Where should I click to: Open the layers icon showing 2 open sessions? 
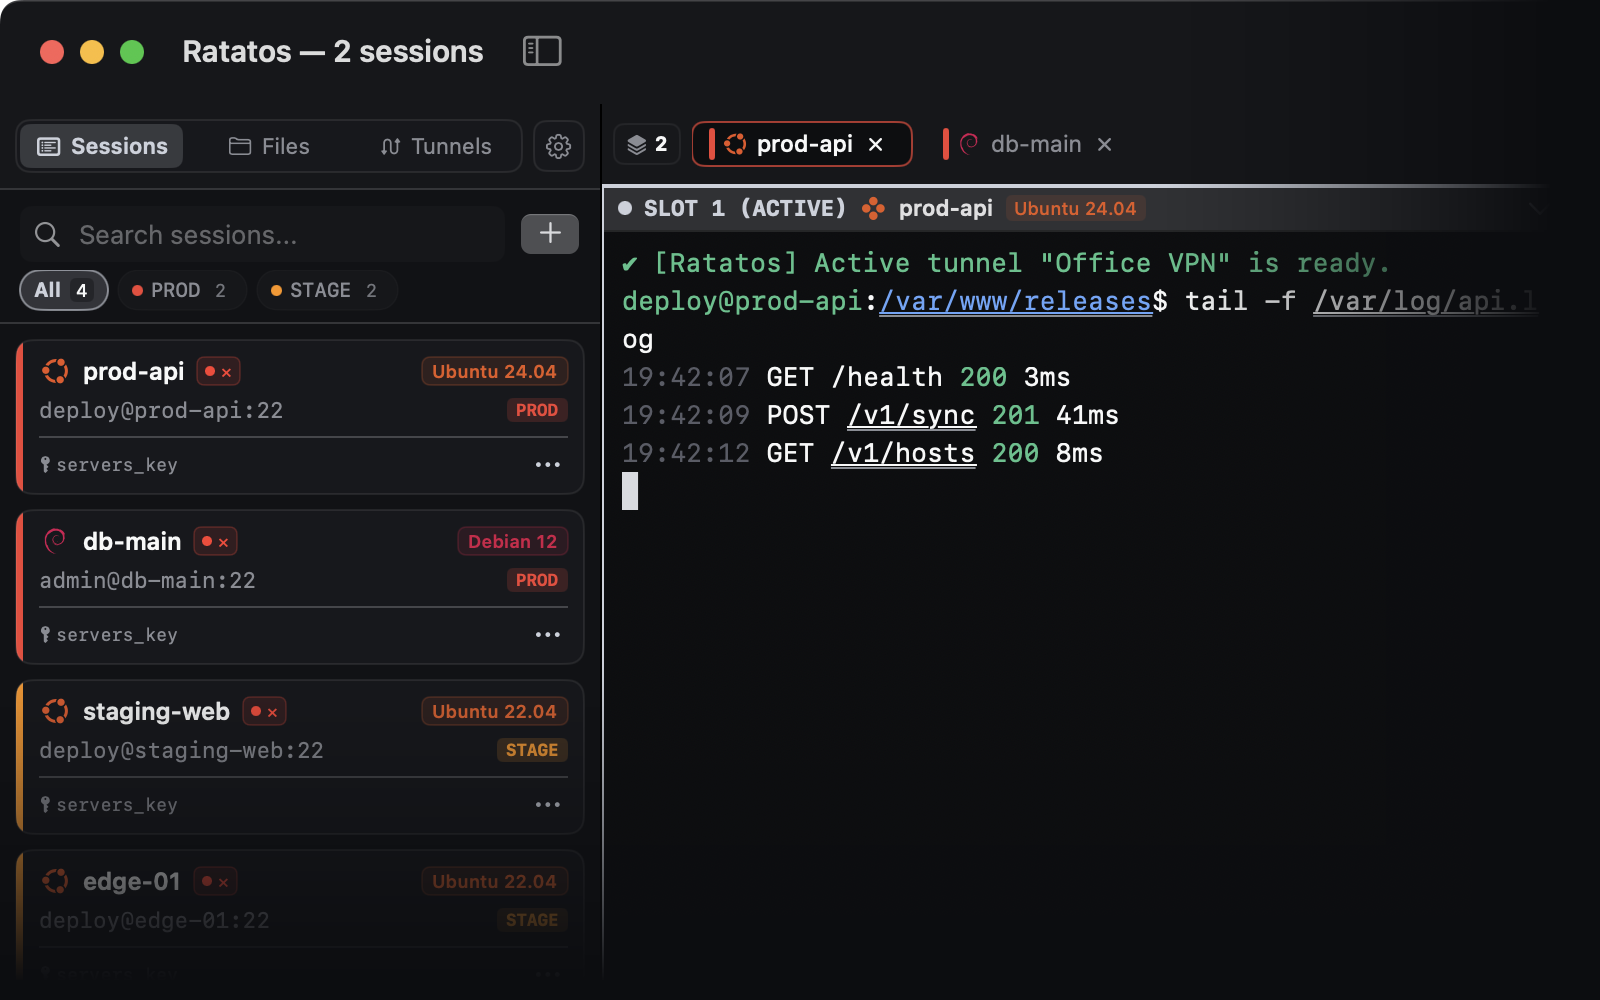647,145
